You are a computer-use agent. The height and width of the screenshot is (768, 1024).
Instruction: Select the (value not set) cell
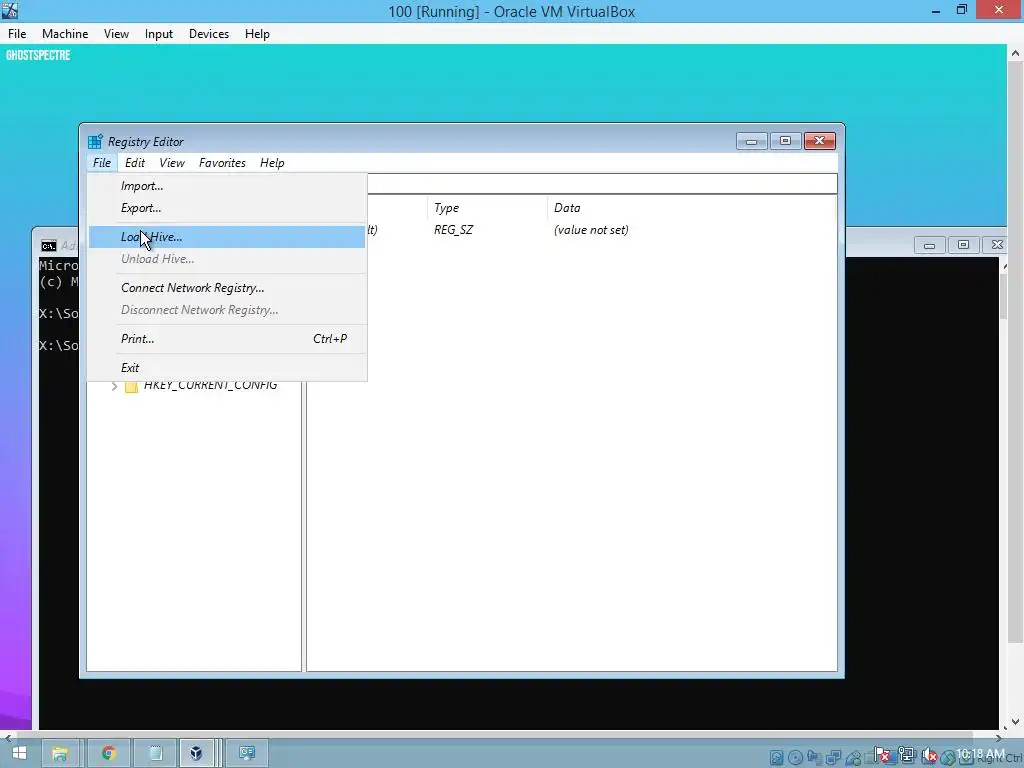click(x=591, y=230)
